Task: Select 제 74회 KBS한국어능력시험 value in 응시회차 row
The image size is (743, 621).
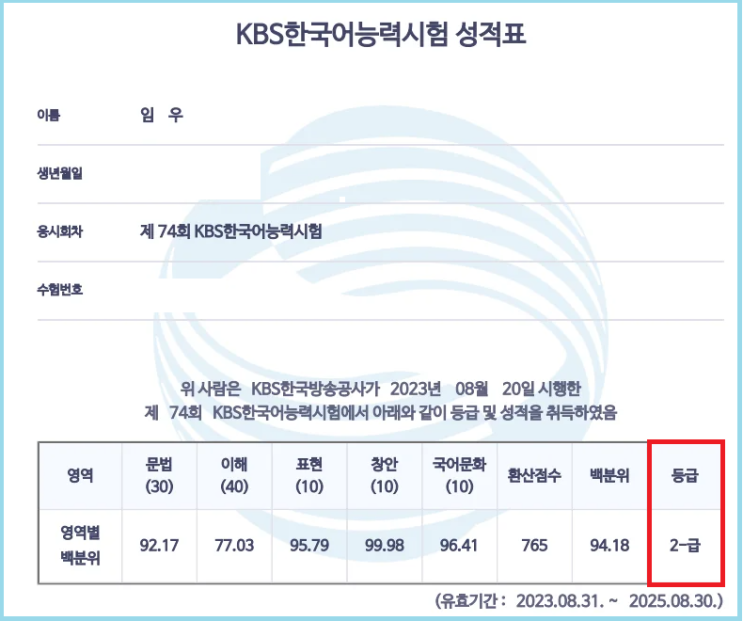Action: [x=231, y=231]
